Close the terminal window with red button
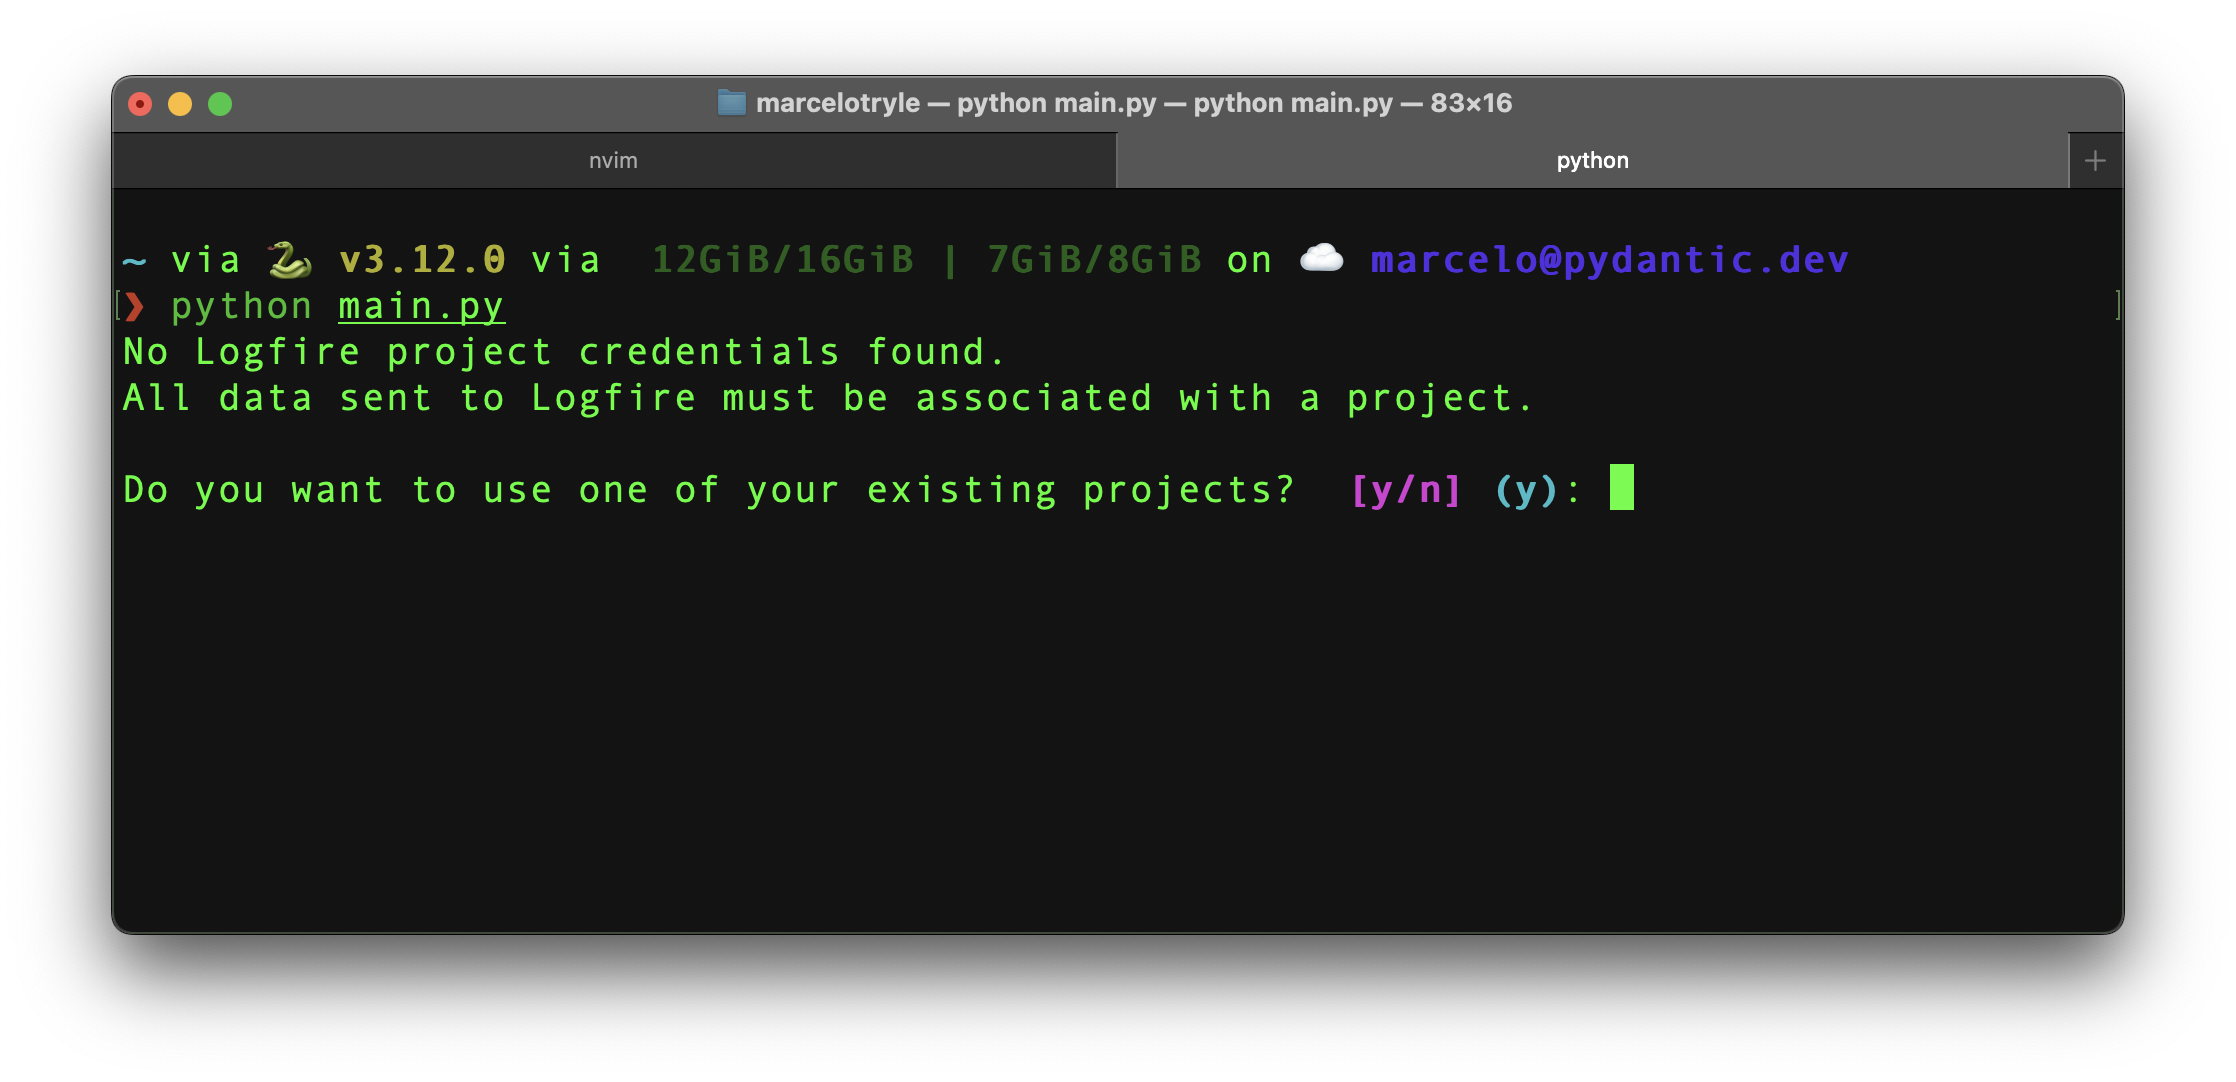This screenshot has width=2236, height=1082. [140, 104]
